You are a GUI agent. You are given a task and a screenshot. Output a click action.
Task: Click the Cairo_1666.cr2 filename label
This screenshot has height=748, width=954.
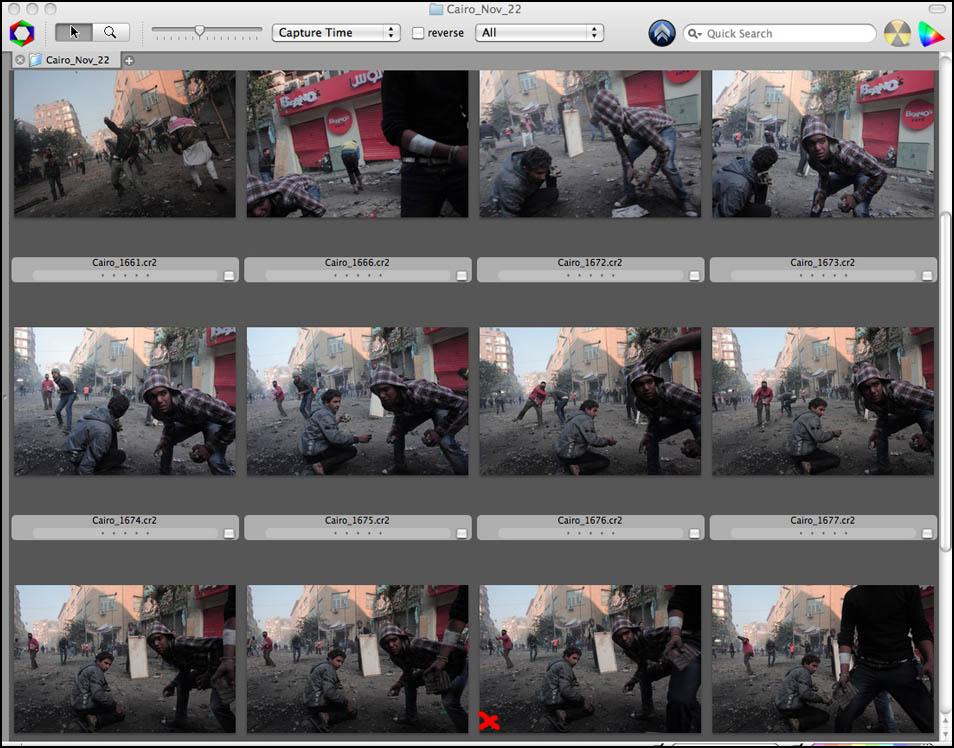point(357,262)
